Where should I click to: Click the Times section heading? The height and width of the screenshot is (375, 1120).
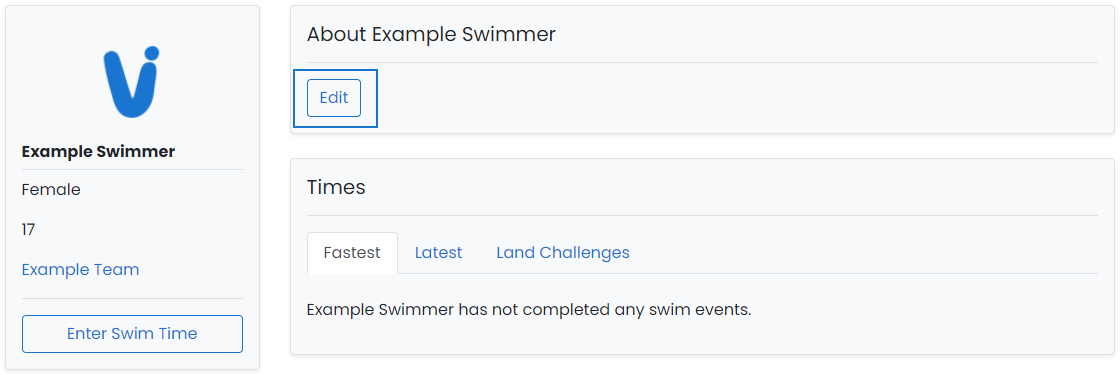(x=336, y=187)
